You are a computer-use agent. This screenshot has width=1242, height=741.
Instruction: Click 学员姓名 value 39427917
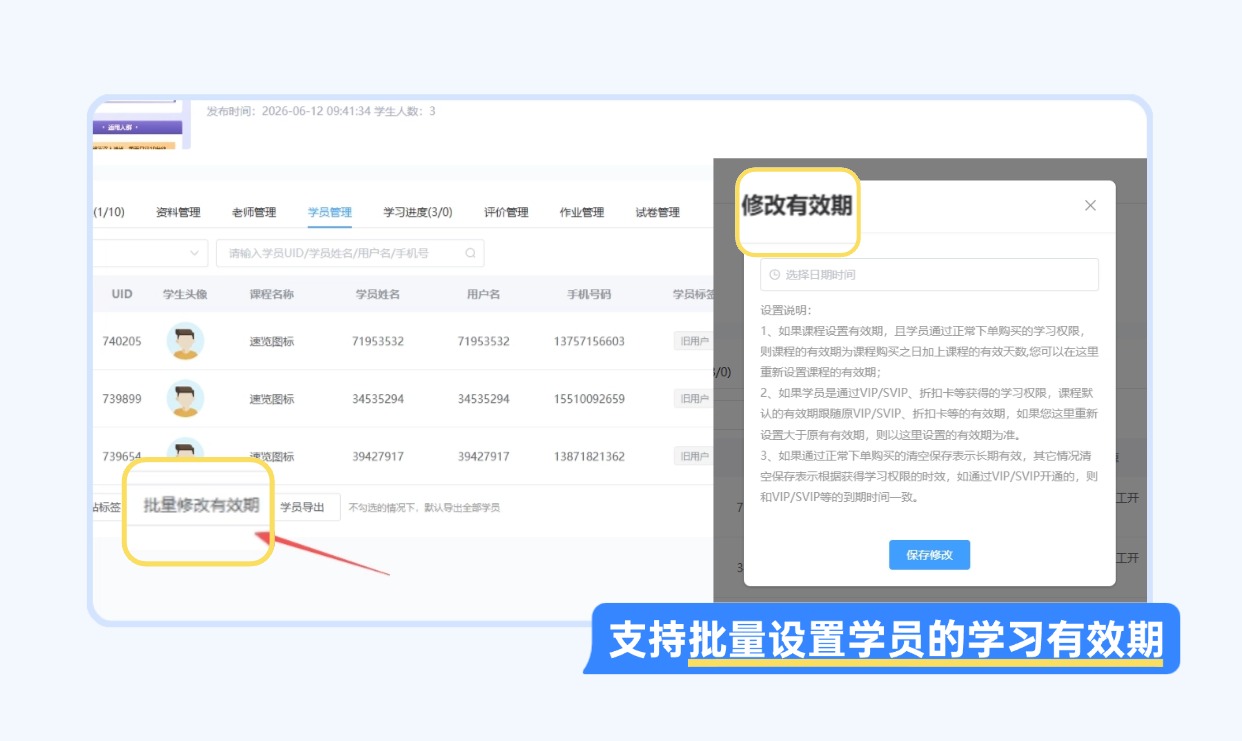(378, 457)
